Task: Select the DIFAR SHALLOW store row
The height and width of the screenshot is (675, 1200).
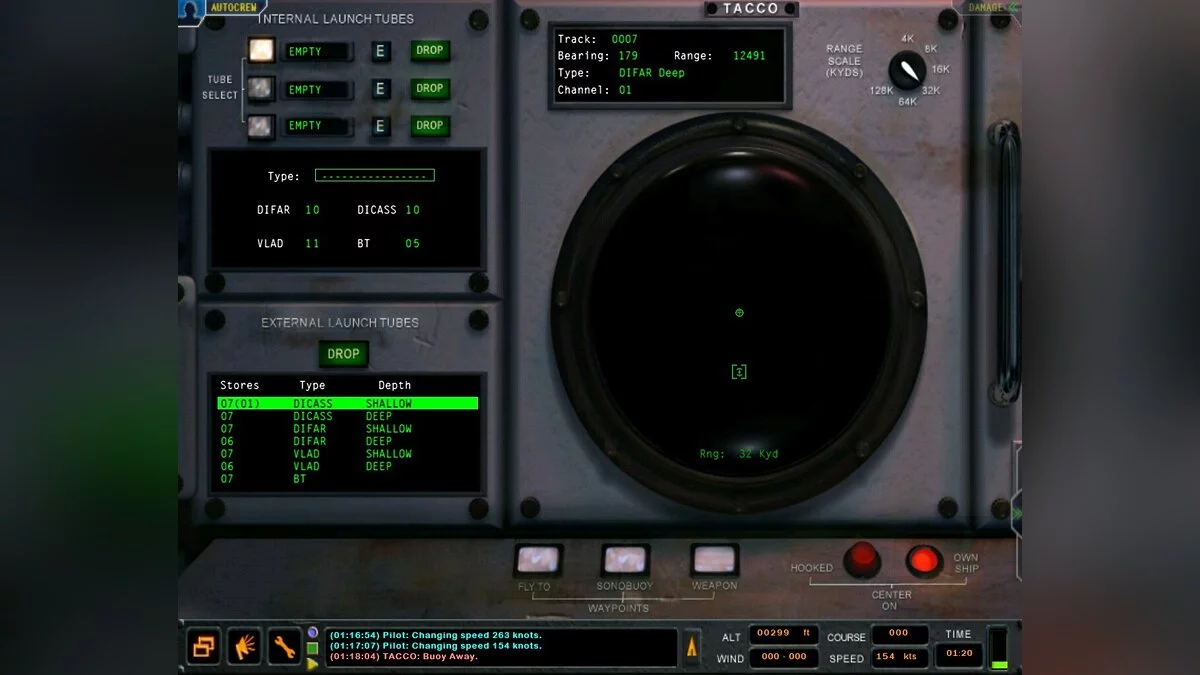Action: tap(347, 428)
